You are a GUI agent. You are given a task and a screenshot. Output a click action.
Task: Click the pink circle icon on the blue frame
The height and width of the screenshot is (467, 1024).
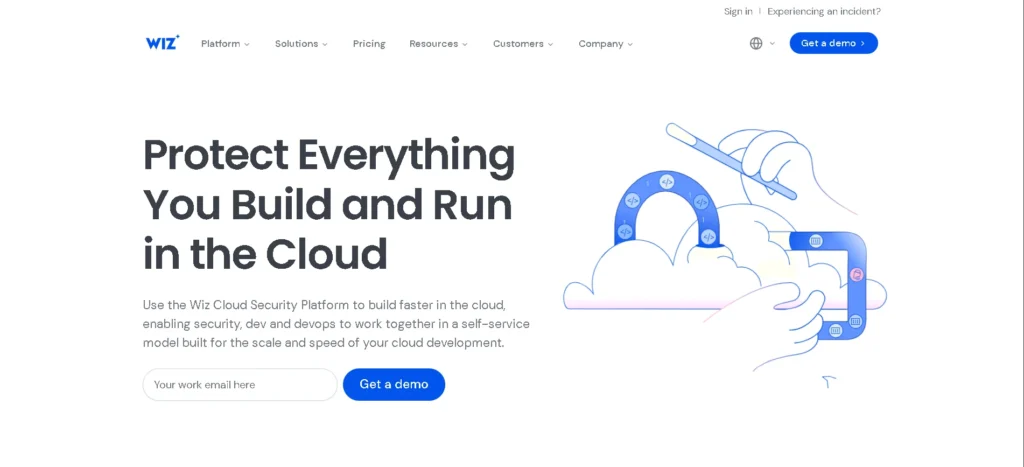(856, 274)
